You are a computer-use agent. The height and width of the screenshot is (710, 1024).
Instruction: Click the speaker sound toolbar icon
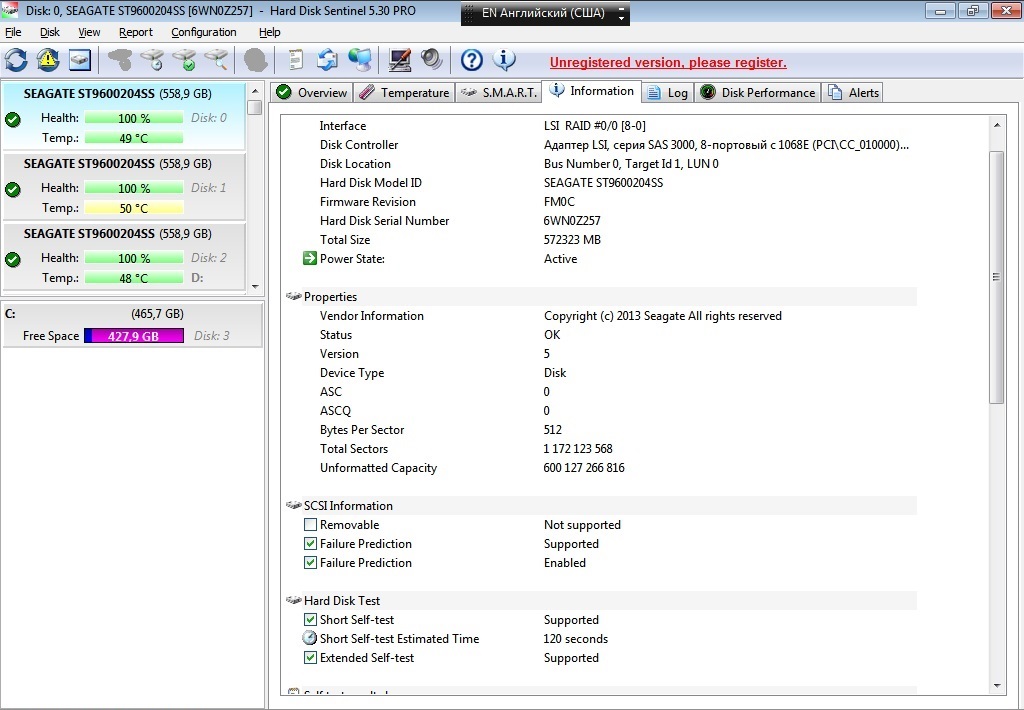tap(432, 60)
